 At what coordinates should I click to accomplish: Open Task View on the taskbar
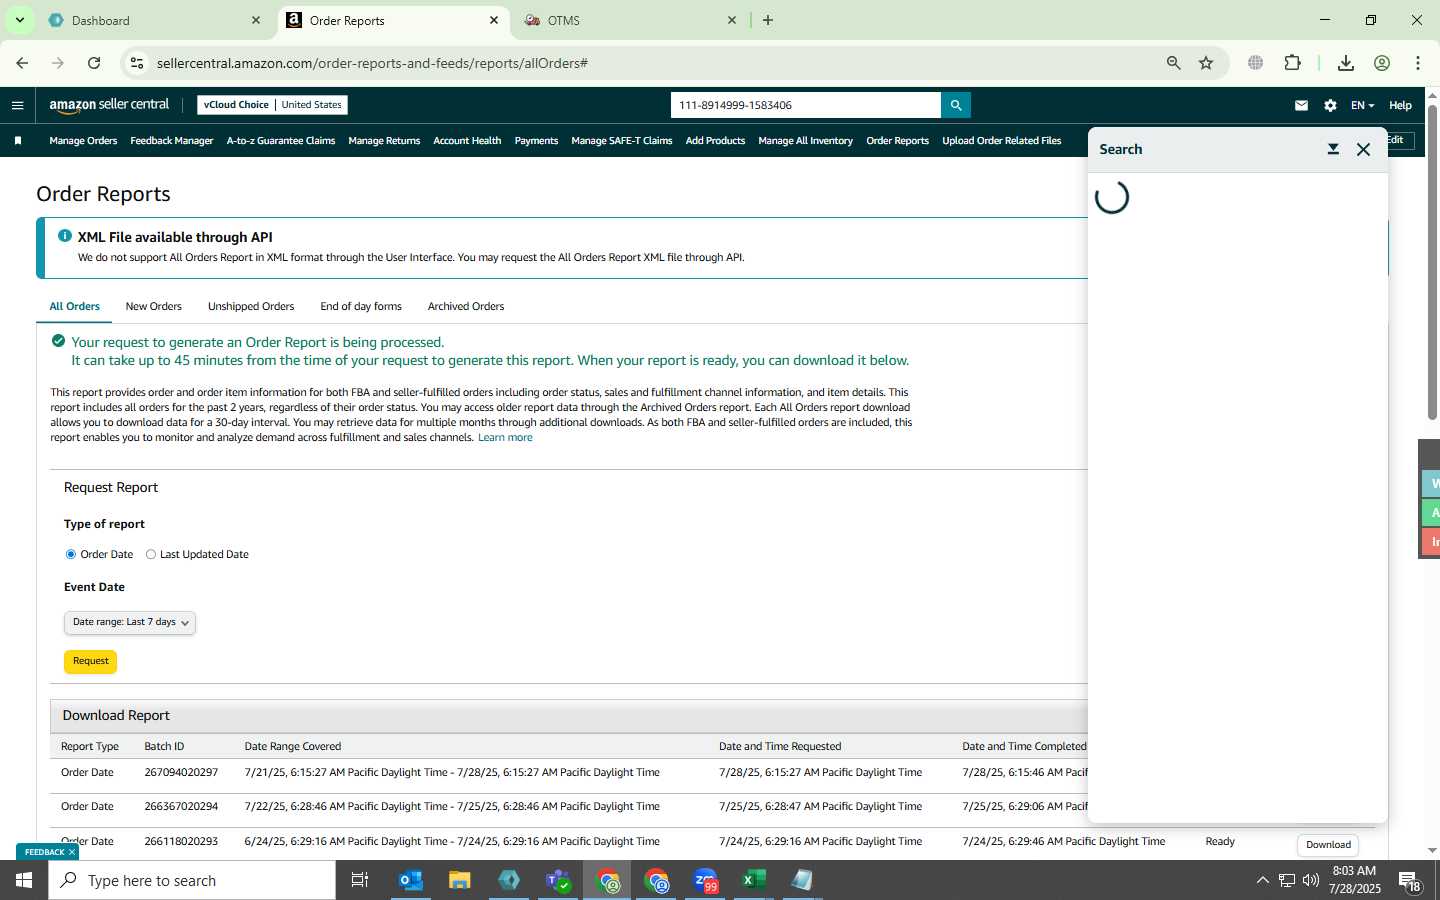point(360,880)
